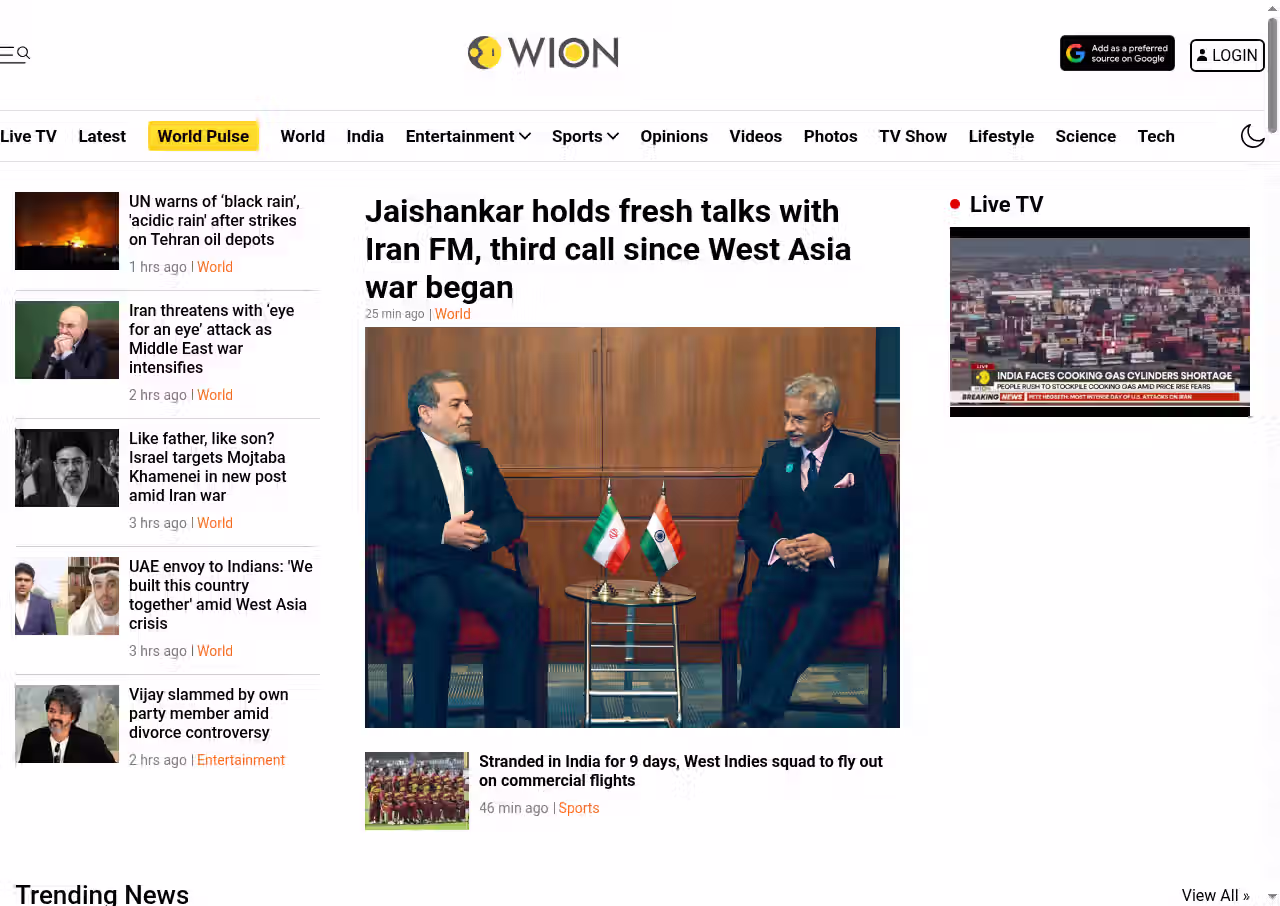Expand the Entertainment dropdown menu

point(468,136)
